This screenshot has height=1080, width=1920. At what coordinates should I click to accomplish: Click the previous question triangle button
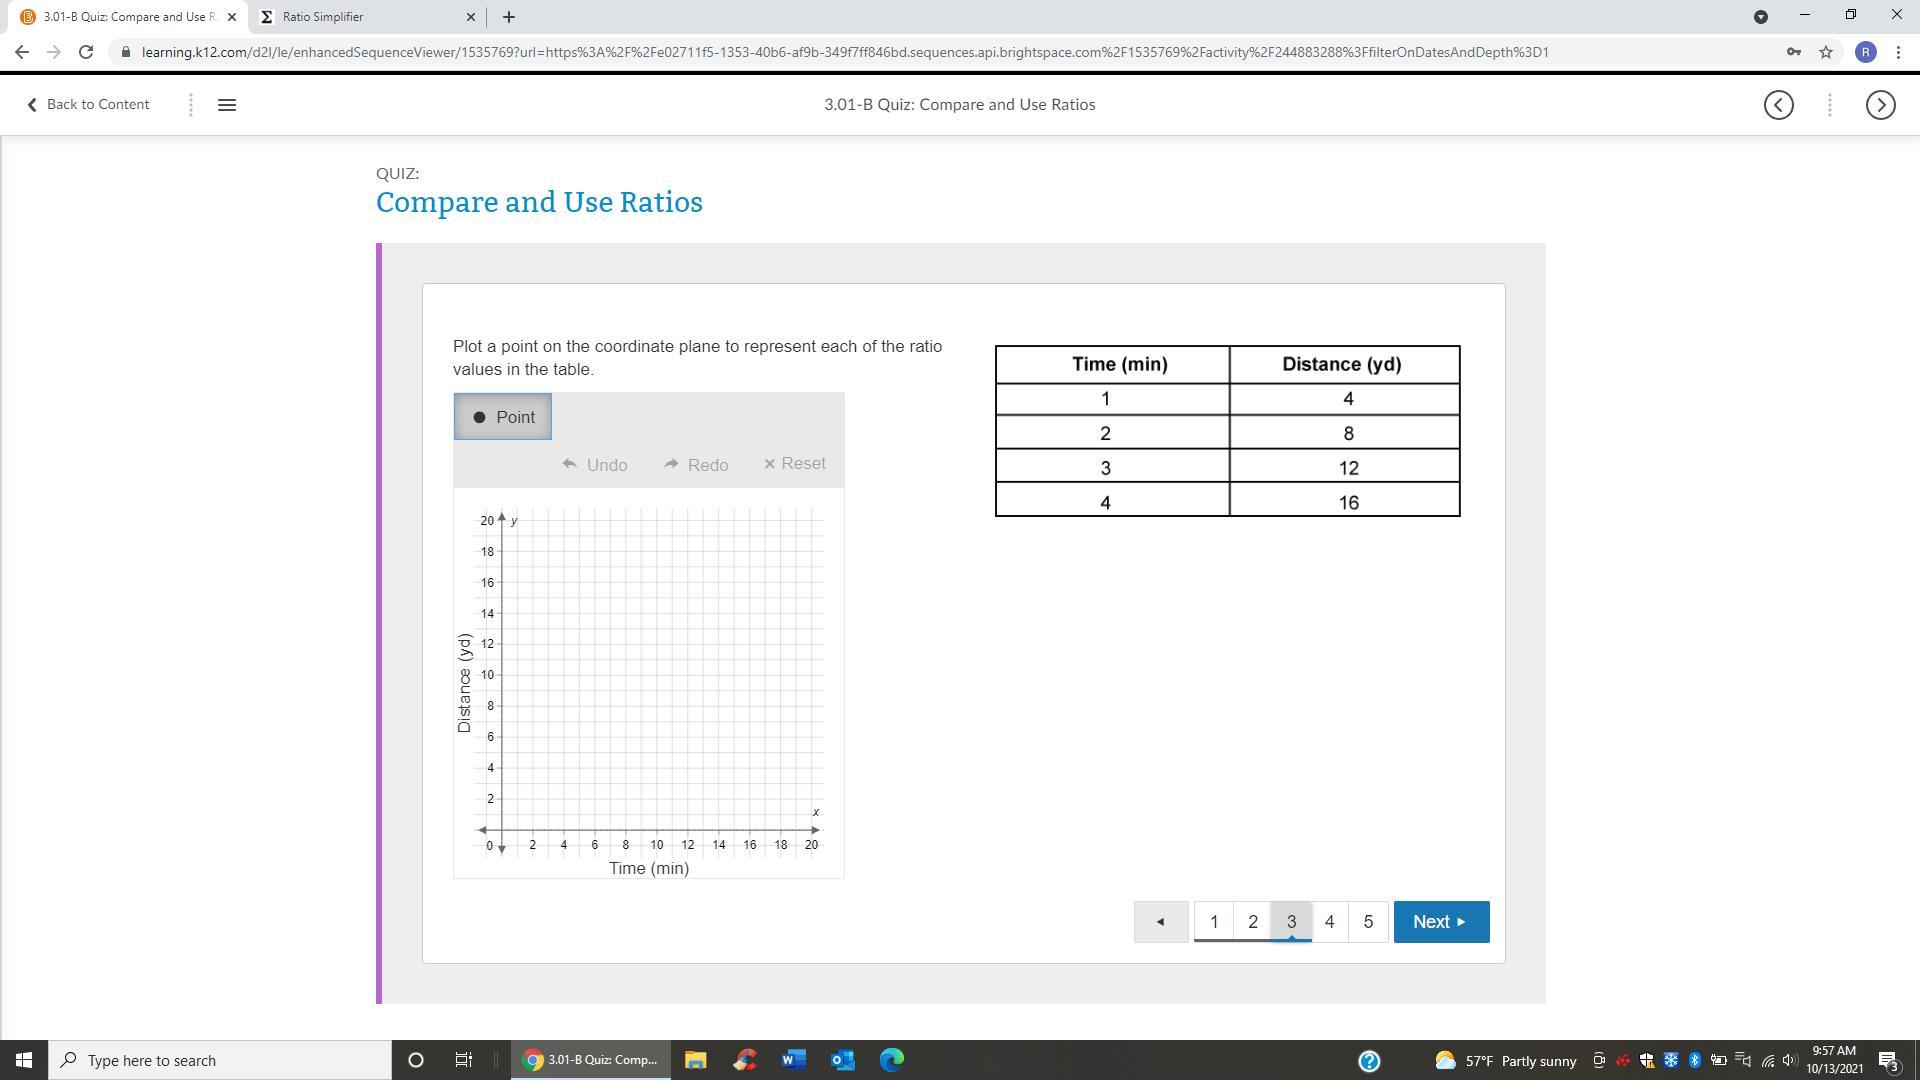[1161, 922]
